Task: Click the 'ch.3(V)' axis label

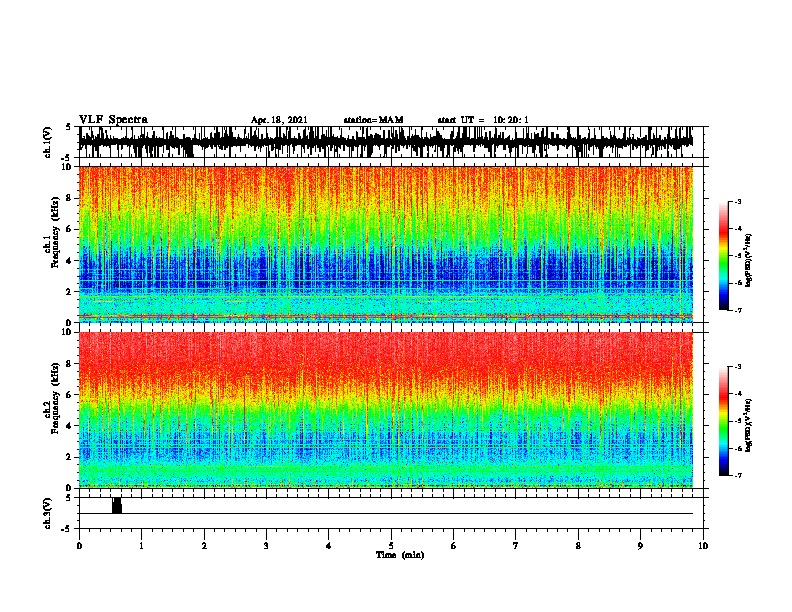Action: click(47, 513)
